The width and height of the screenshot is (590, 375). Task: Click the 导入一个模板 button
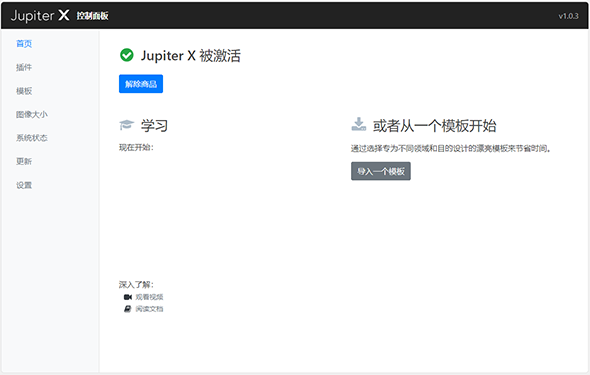[x=381, y=171]
